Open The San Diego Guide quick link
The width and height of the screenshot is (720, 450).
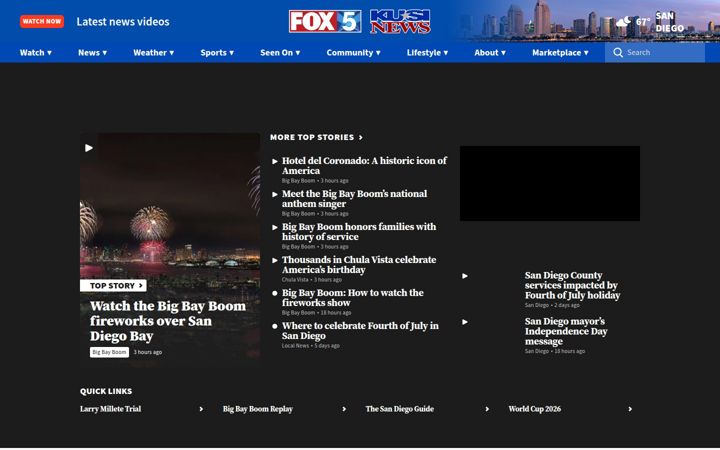tap(399, 409)
